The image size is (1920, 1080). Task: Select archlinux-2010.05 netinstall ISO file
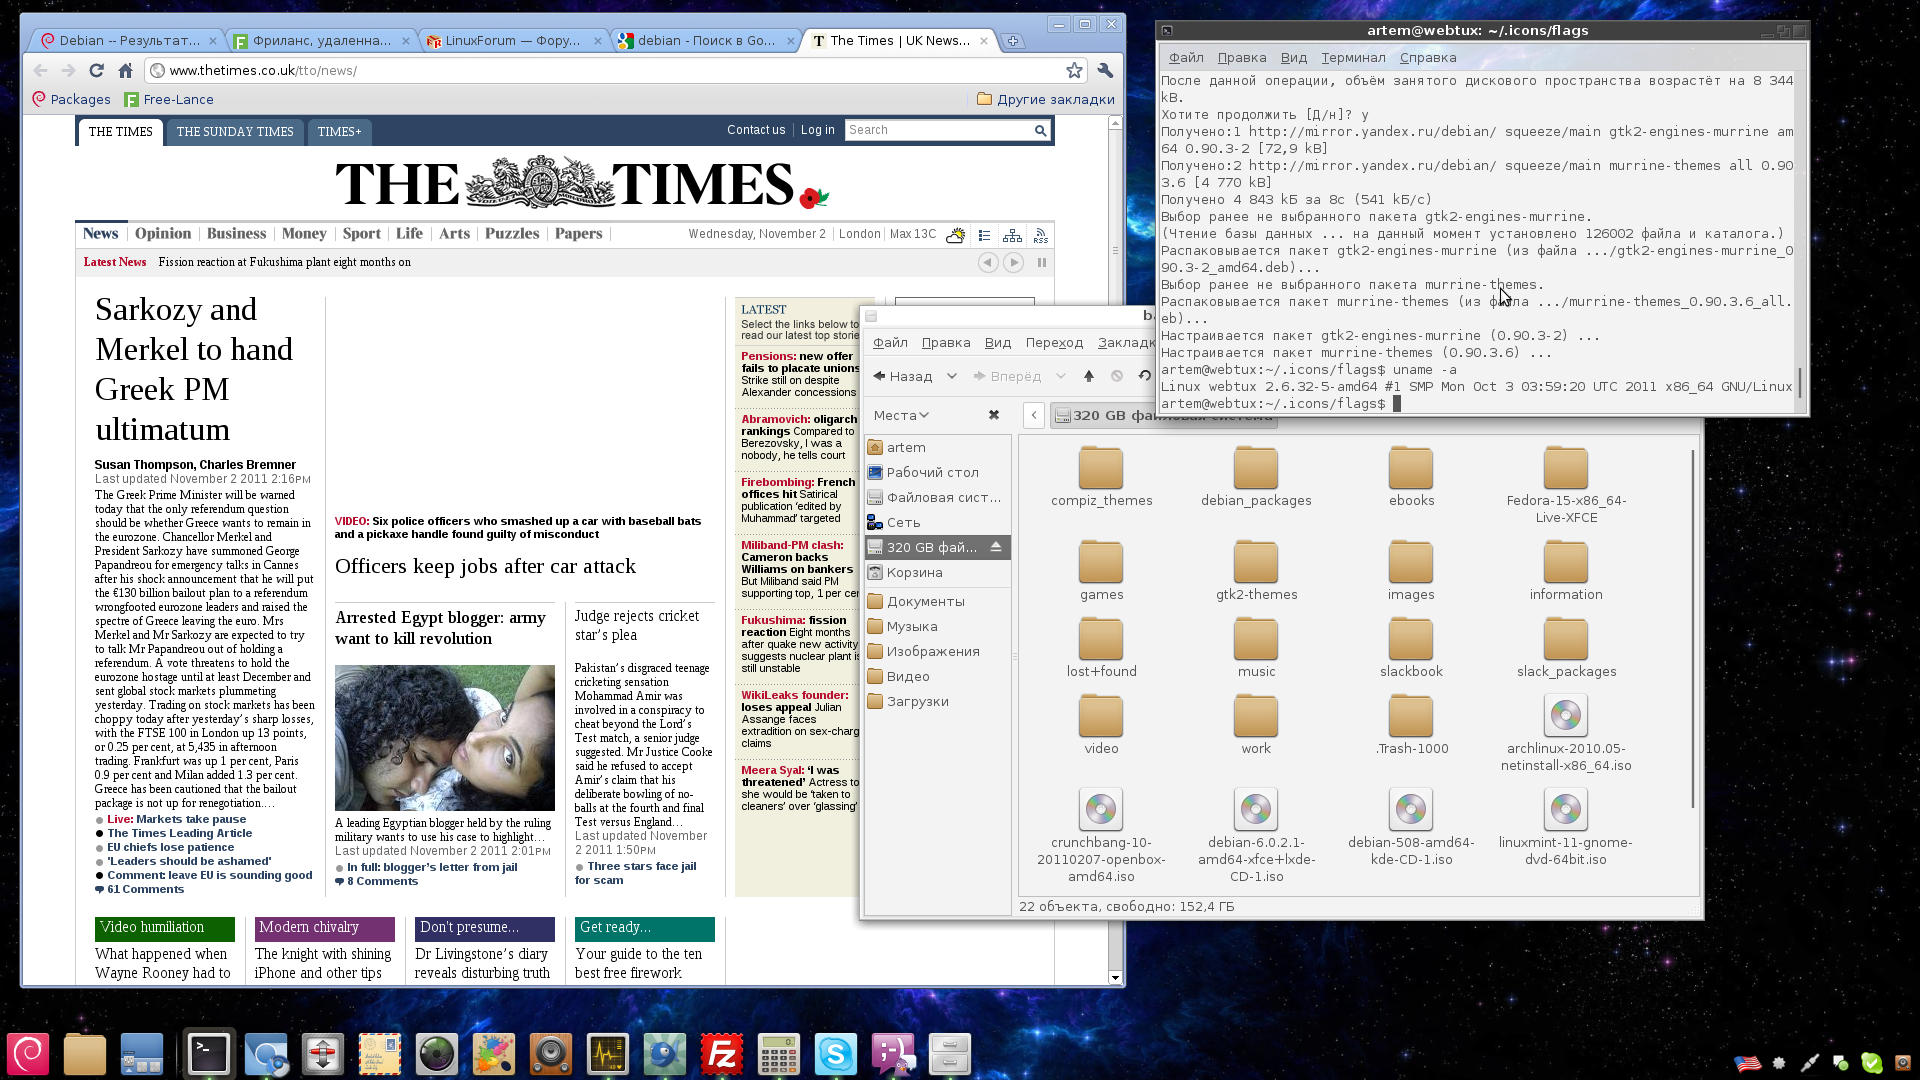(x=1566, y=735)
